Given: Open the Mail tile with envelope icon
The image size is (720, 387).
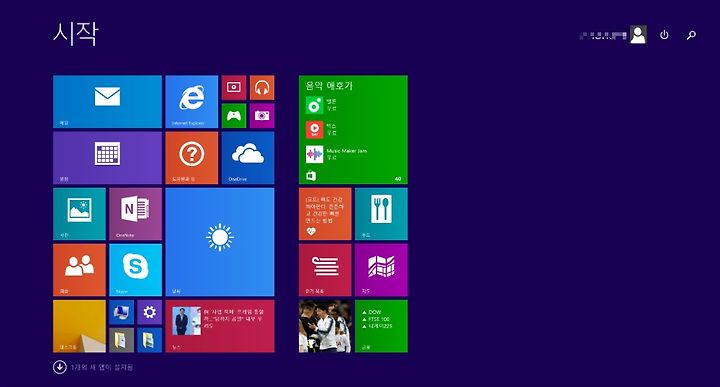Looking at the screenshot, I should 107,102.
